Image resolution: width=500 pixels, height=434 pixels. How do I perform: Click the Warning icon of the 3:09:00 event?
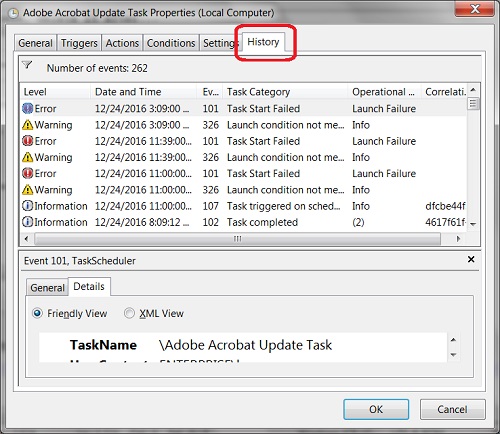pos(28,125)
